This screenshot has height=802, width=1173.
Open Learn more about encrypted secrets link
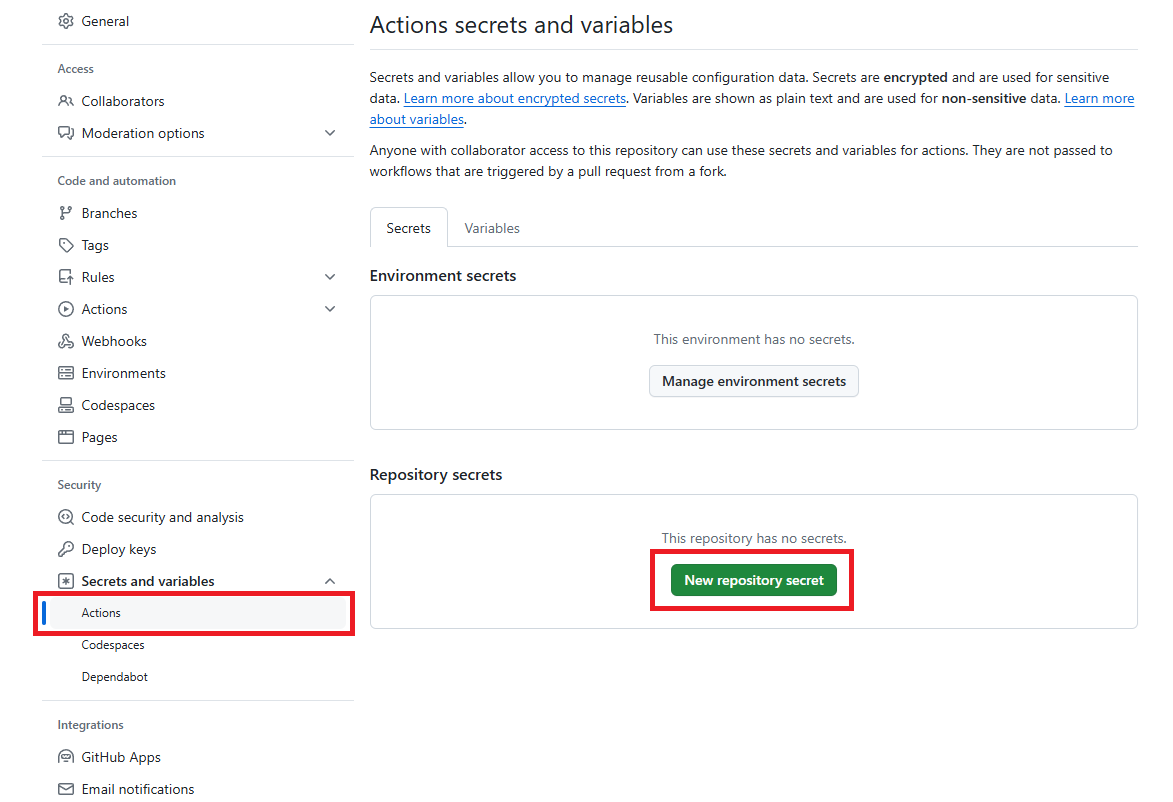coord(514,98)
